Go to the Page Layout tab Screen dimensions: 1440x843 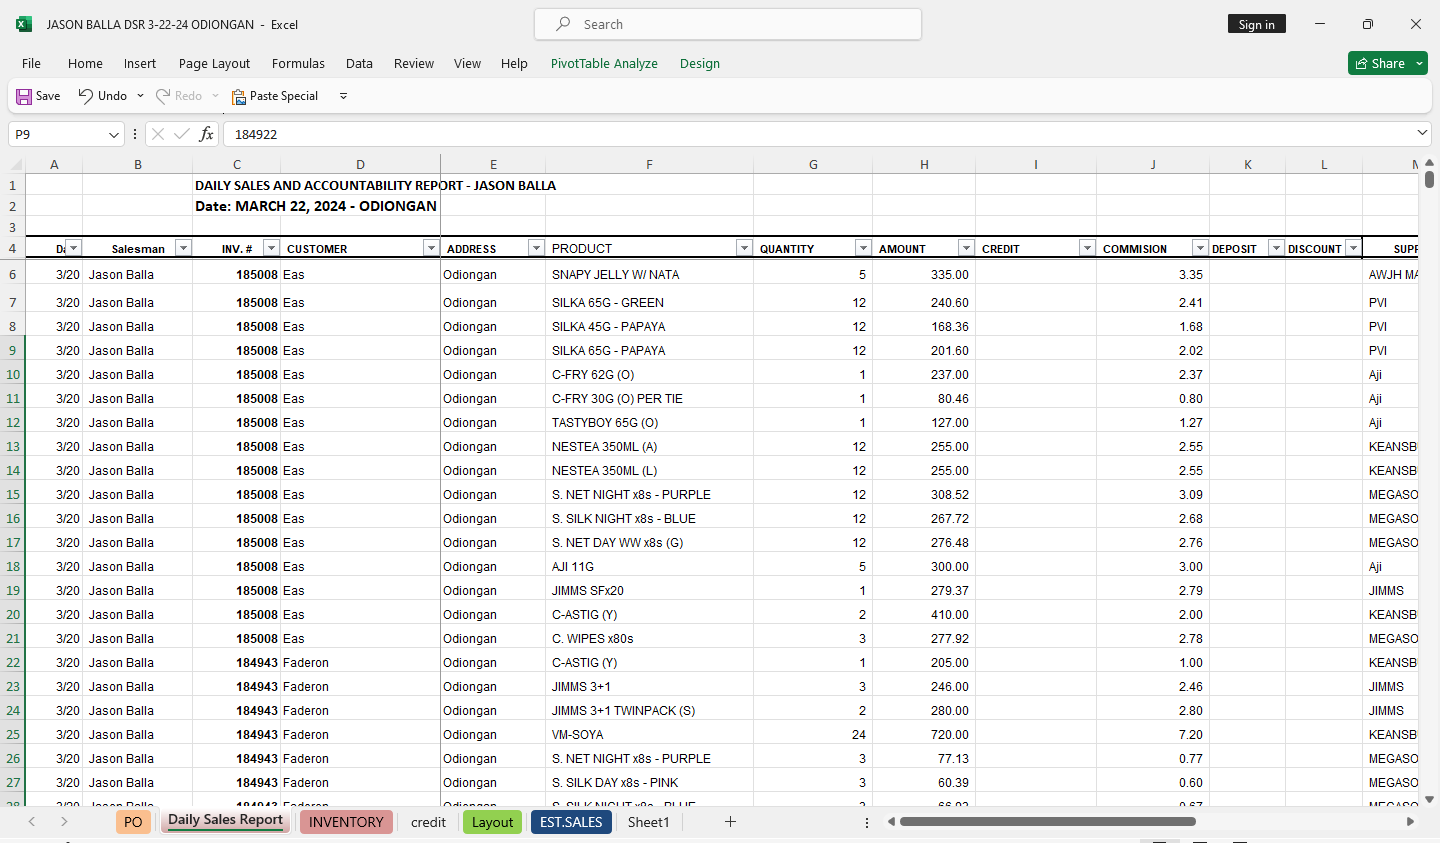214,63
